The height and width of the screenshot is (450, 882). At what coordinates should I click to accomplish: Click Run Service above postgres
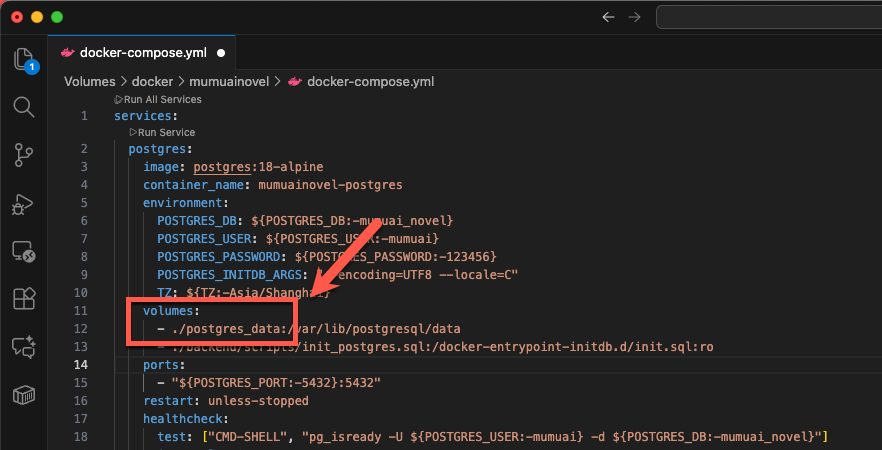(164, 132)
